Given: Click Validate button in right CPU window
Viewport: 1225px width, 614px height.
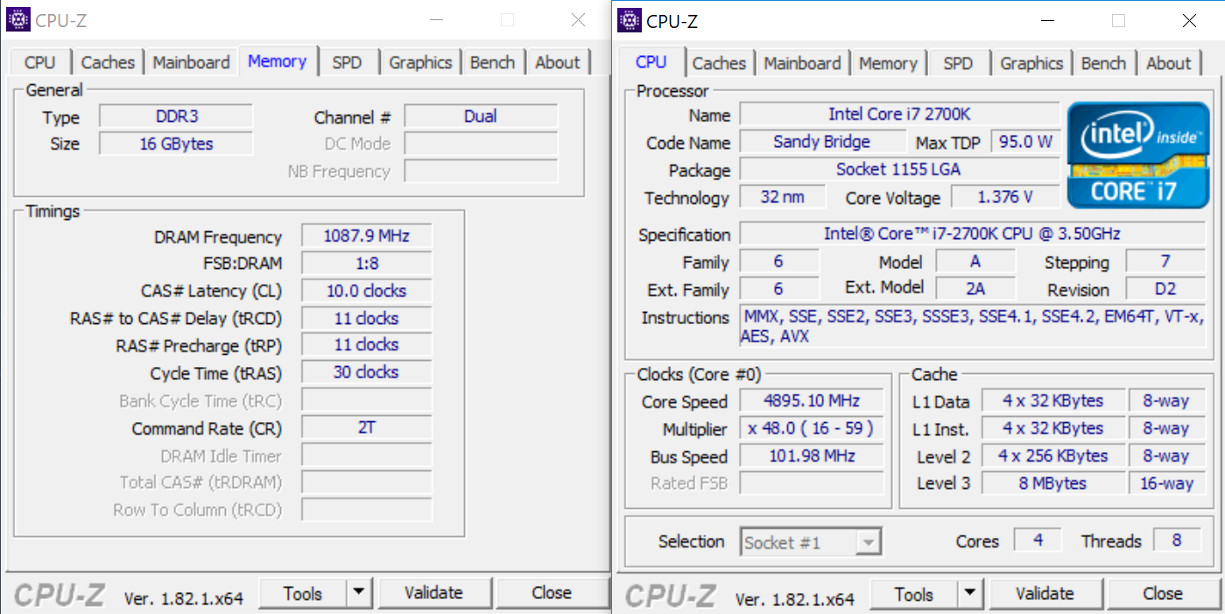Looking at the screenshot, I should [1045, 594].
